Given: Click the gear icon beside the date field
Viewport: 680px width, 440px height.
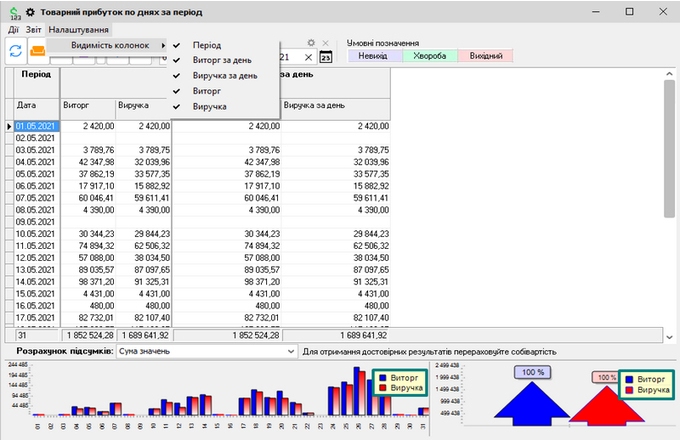Looking at the screenshot, I should tap(311, 43).
